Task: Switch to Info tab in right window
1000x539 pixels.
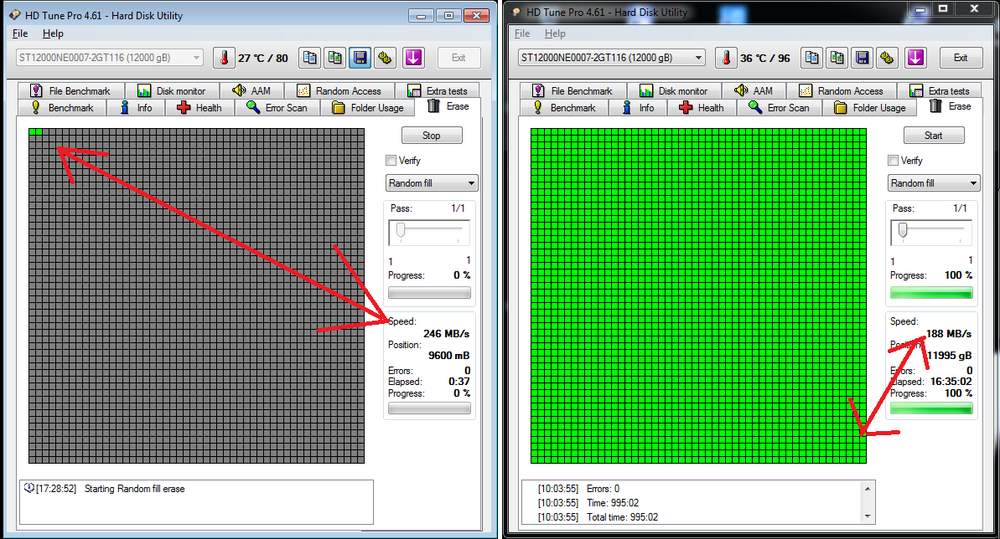Action: (x=639, y=108)
